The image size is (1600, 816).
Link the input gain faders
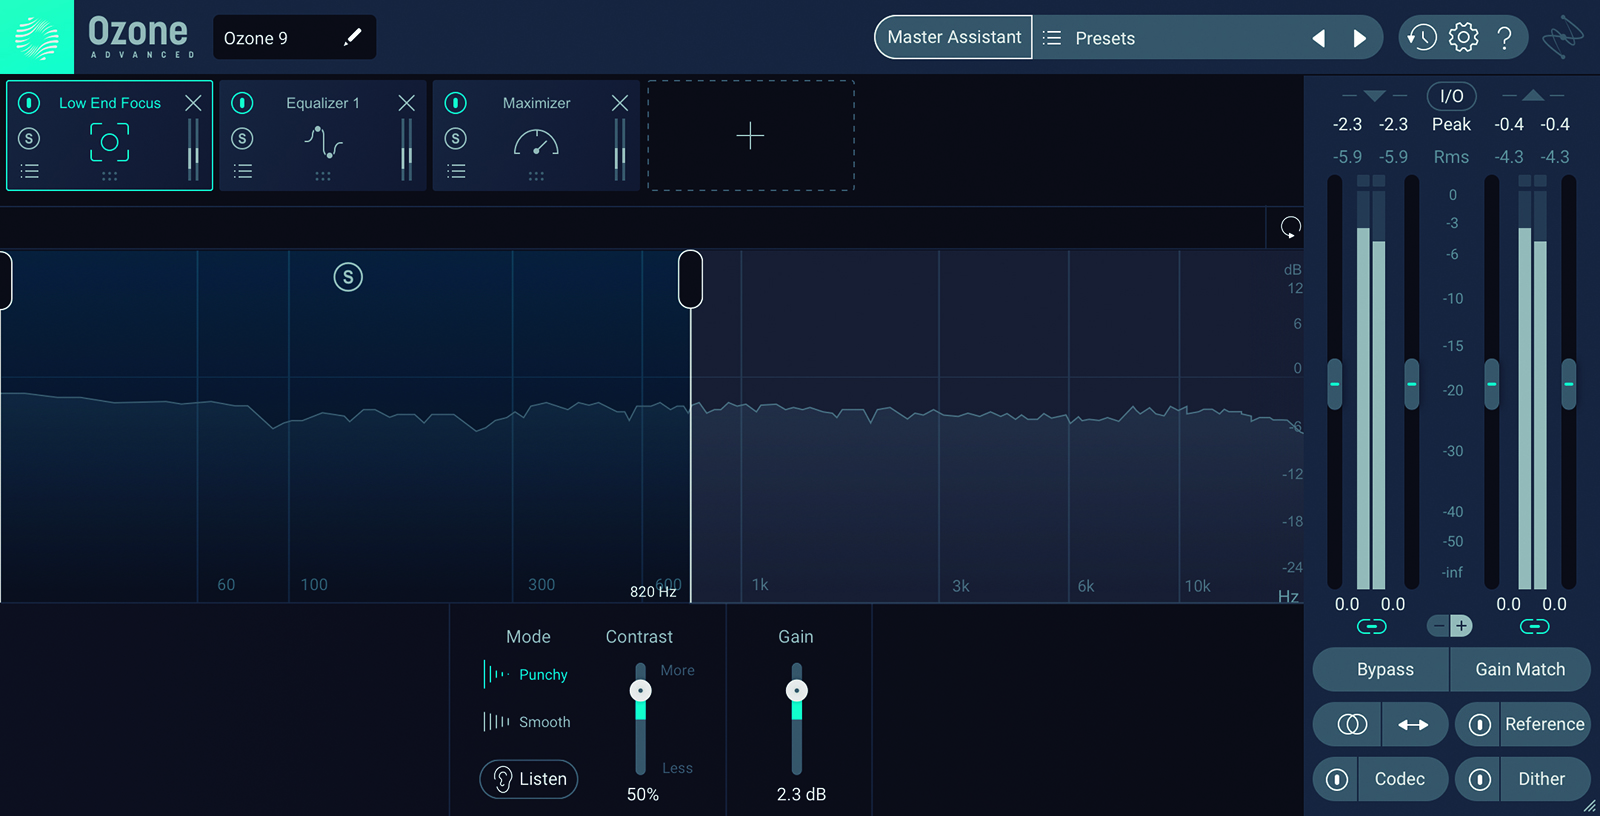1371,626
